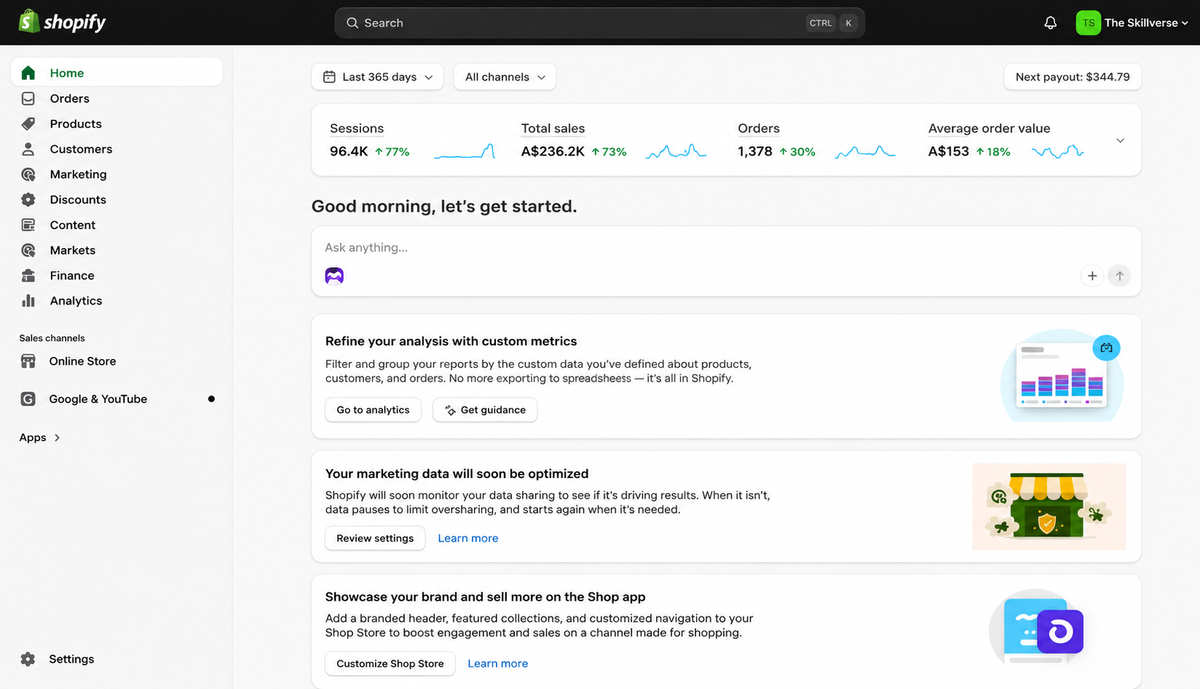Click the Google & YouTube G icon
Image resolution: width=1200 pixels, height=689 pixels.
[28, 399]
